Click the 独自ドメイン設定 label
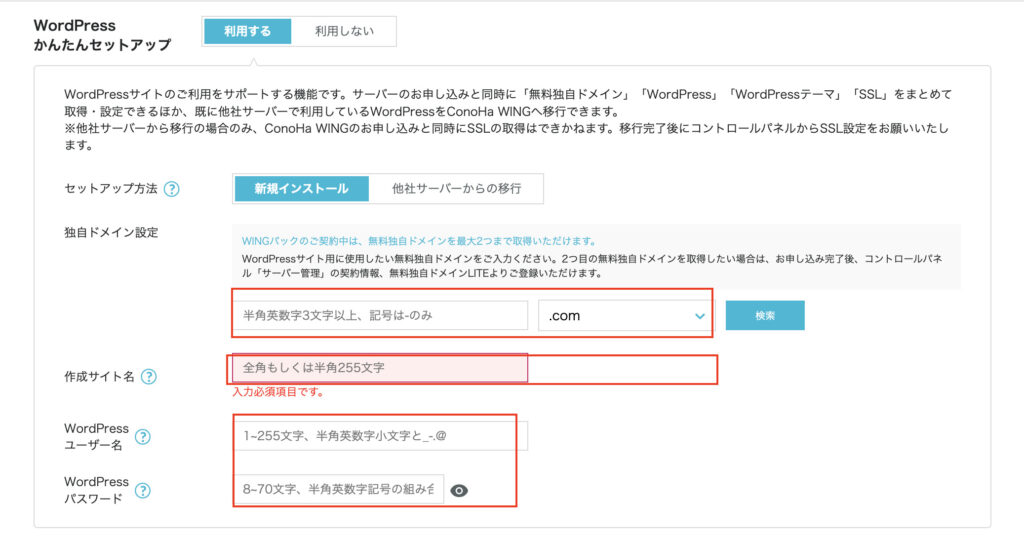 (x=111, y=233)
